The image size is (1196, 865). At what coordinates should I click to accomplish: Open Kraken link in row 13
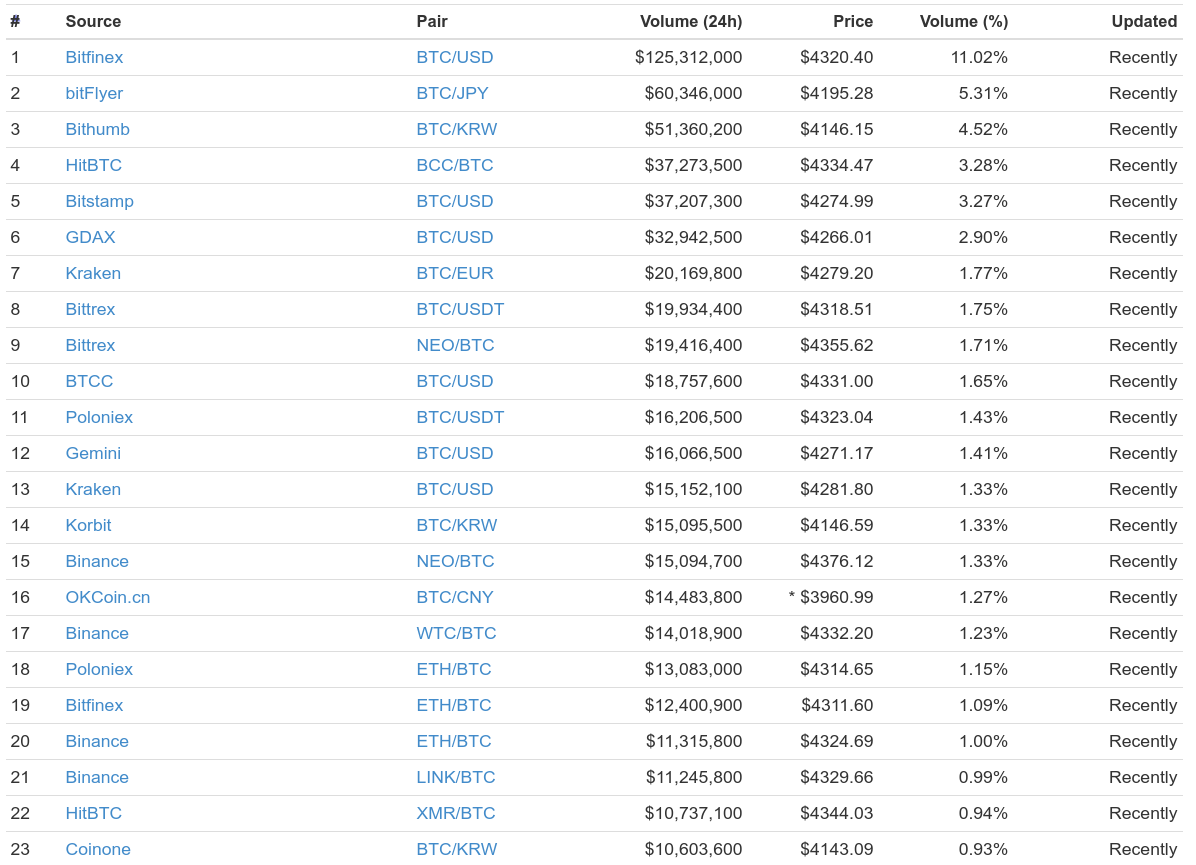93,489
